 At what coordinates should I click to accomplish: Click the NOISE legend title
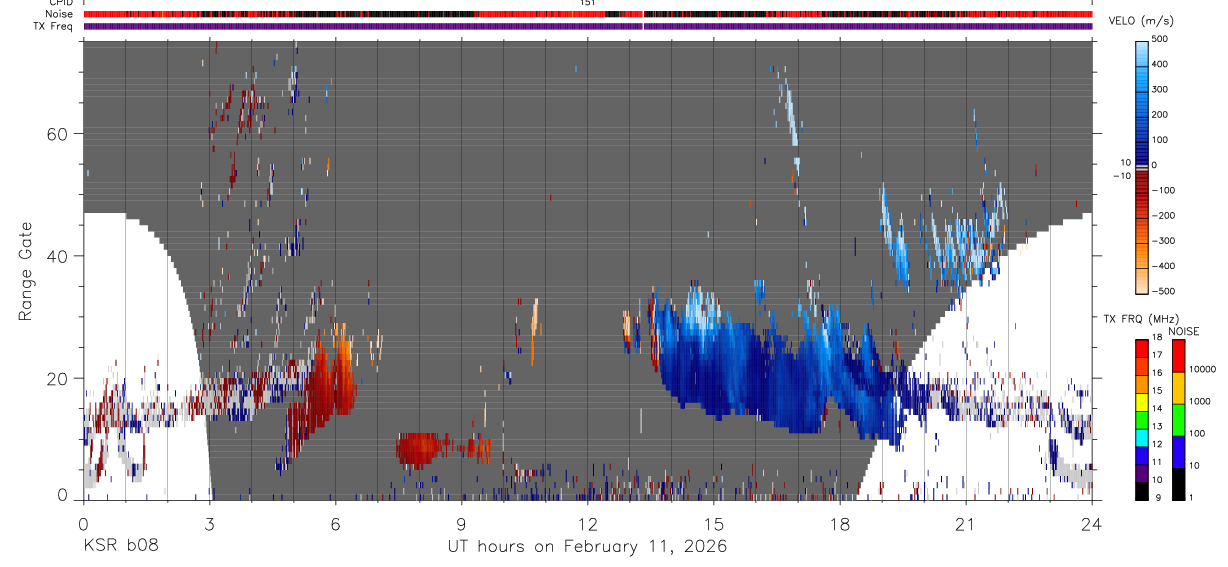(x=1184, y=331)
